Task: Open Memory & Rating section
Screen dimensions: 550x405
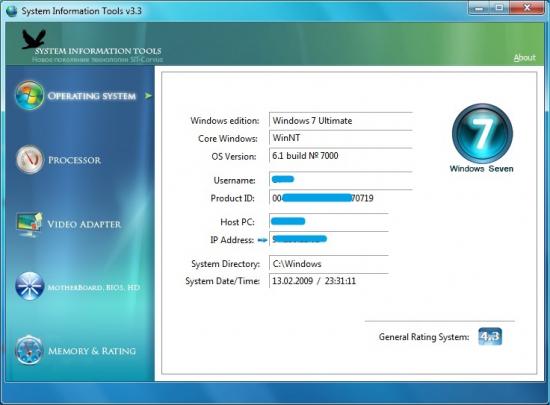Action: pos(92,351)
